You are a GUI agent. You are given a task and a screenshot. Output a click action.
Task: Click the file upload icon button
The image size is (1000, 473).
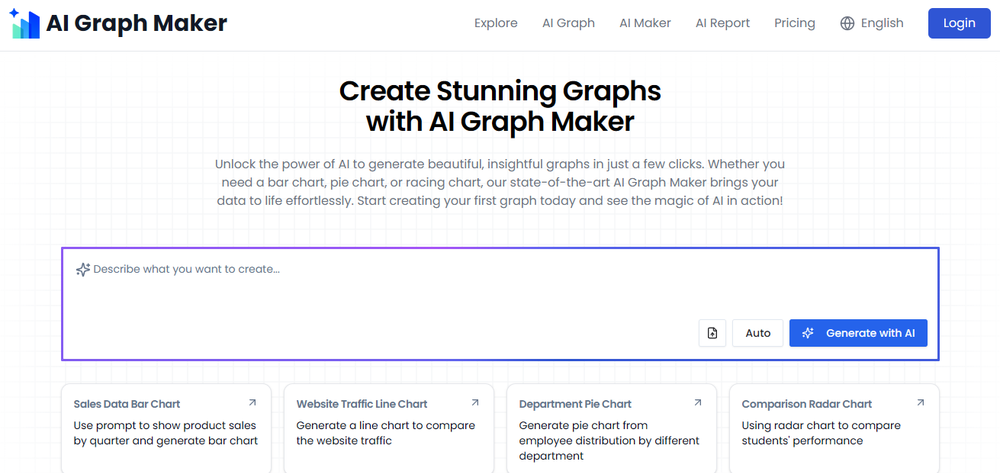point(712,333)
